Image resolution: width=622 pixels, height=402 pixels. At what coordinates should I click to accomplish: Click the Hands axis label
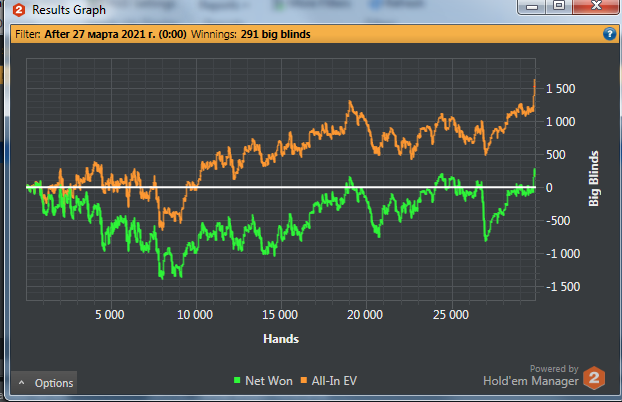pos(281,339)
